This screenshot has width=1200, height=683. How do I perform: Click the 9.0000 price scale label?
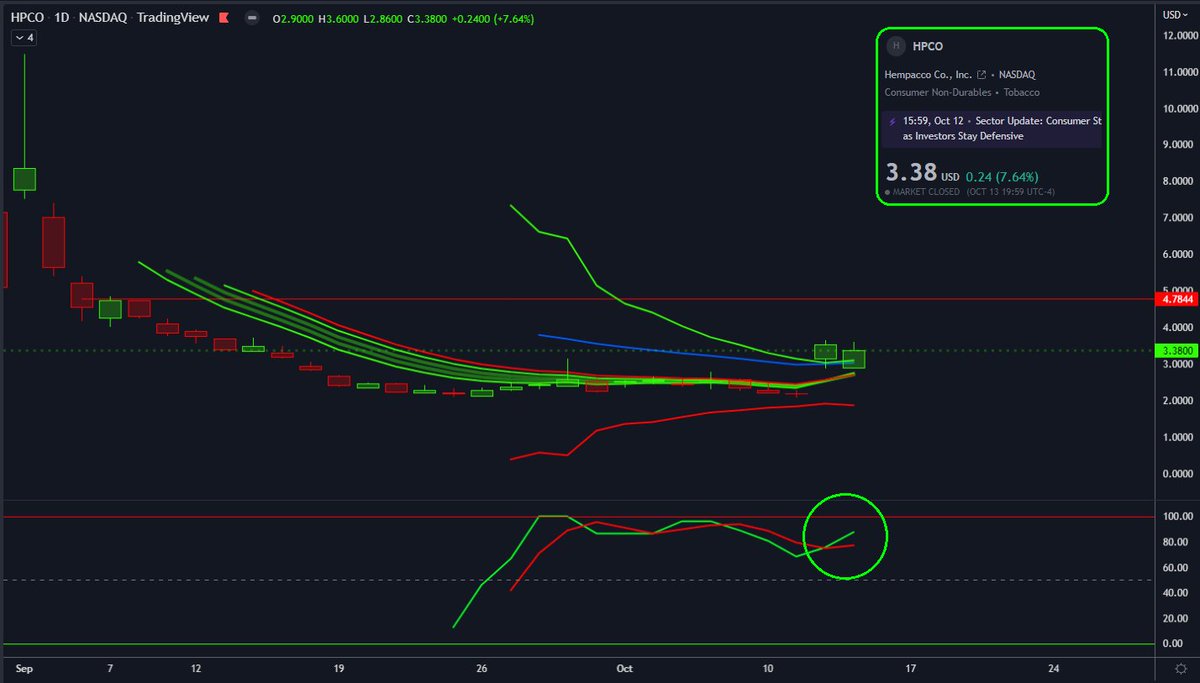coord(1179,146)
